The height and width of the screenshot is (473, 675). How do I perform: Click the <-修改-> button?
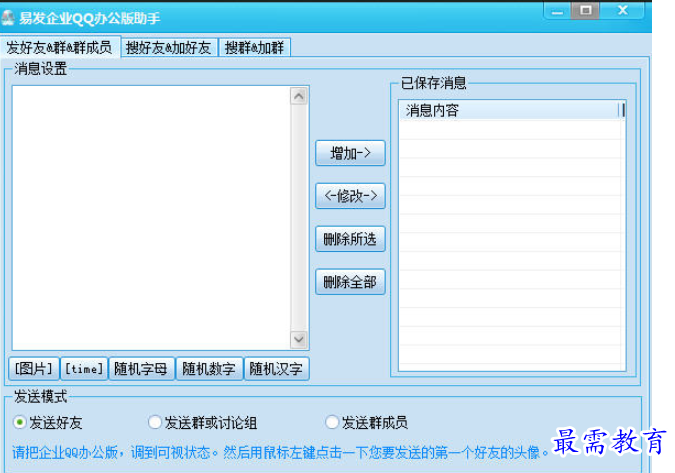point(350,196)
